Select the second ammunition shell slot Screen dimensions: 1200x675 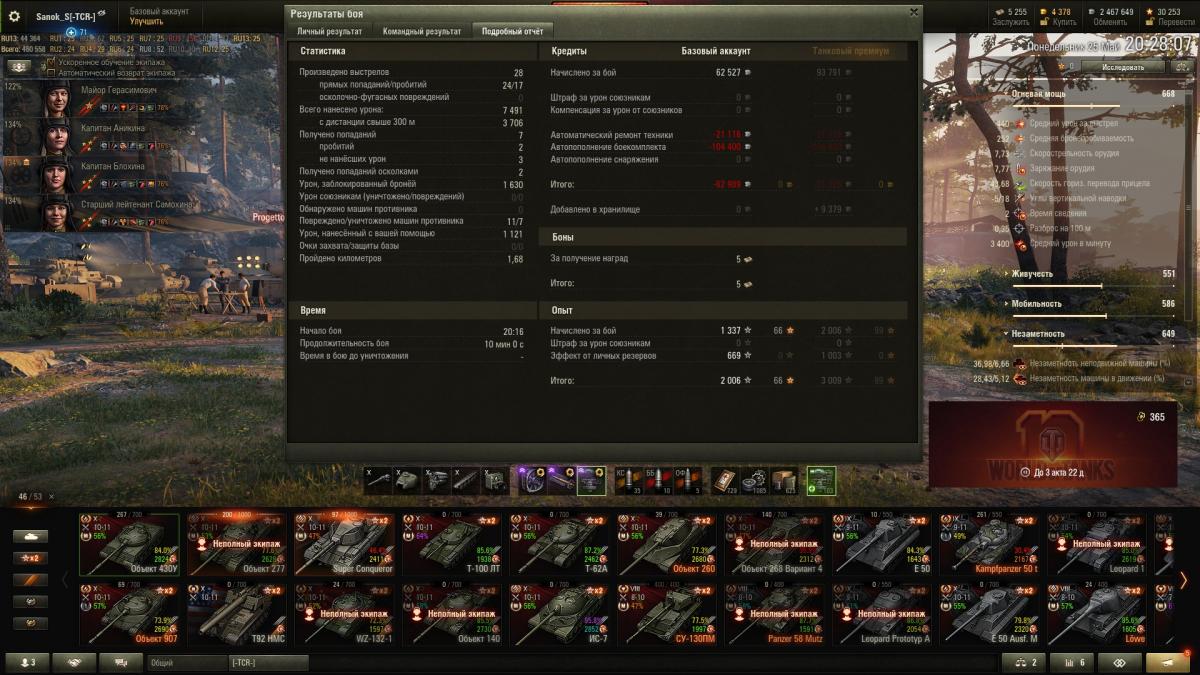click(657, 480)
